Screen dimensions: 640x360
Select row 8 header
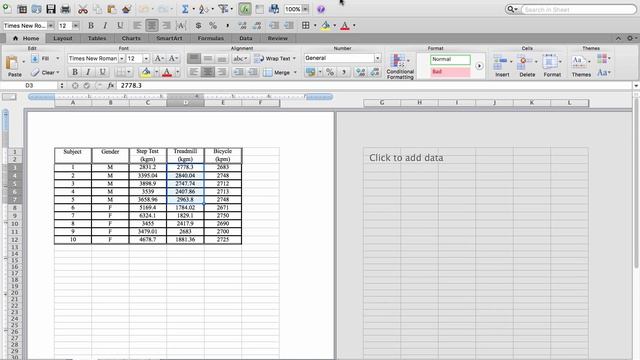click(14, 207)
